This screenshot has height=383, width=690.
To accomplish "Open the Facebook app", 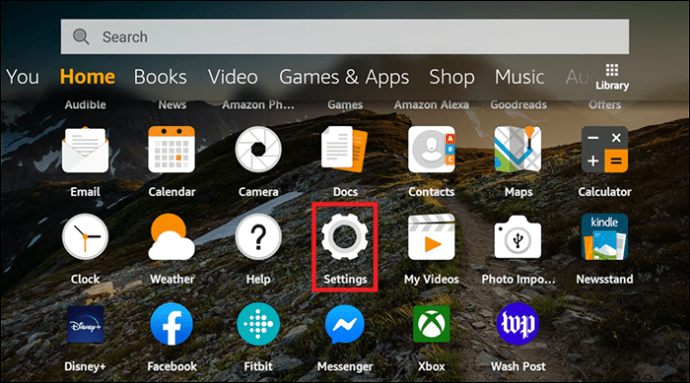I will 172,324.
